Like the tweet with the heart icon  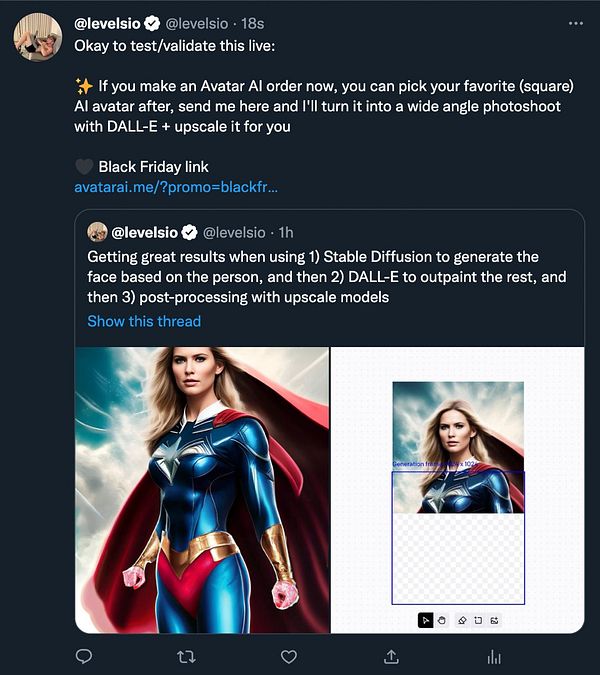pos(289,657)
